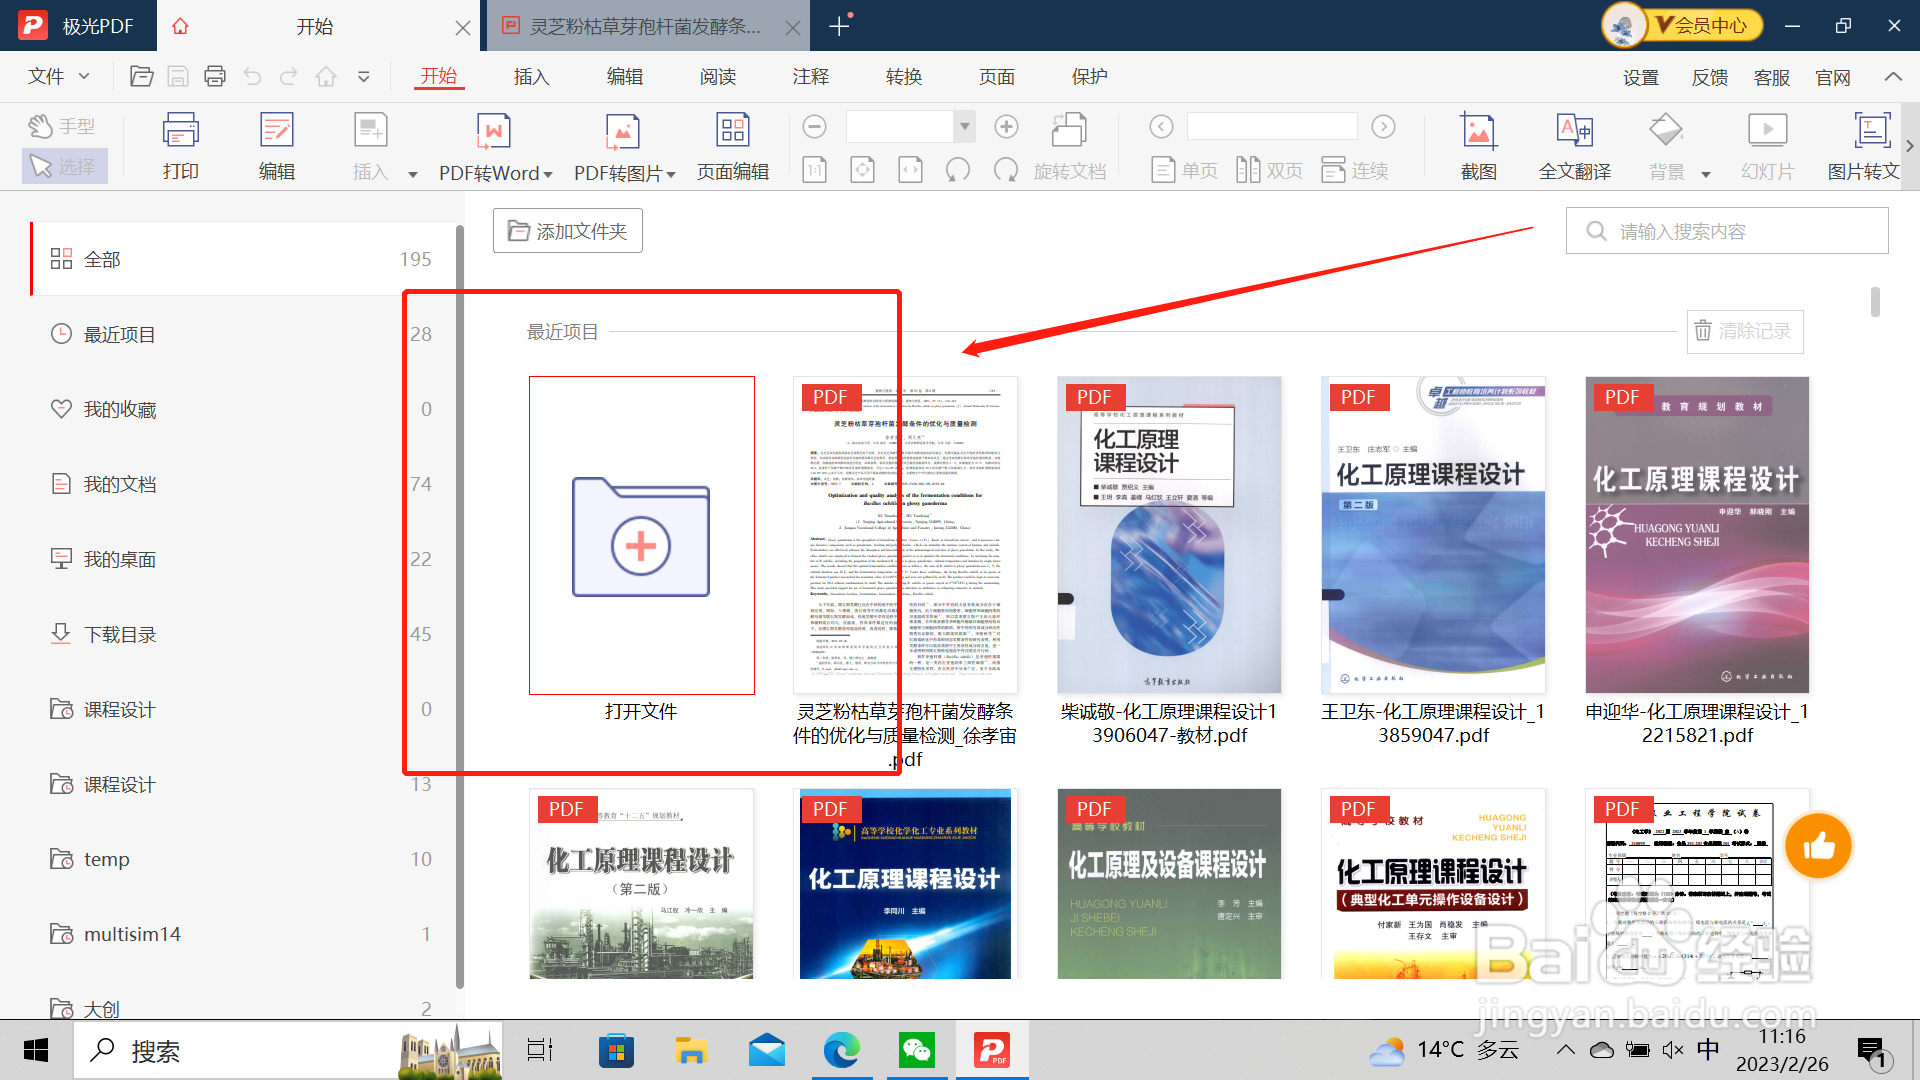The image size is (1920, 1080).
Task: Expand the 背景 background dropdown
Action: (1705, 174)
